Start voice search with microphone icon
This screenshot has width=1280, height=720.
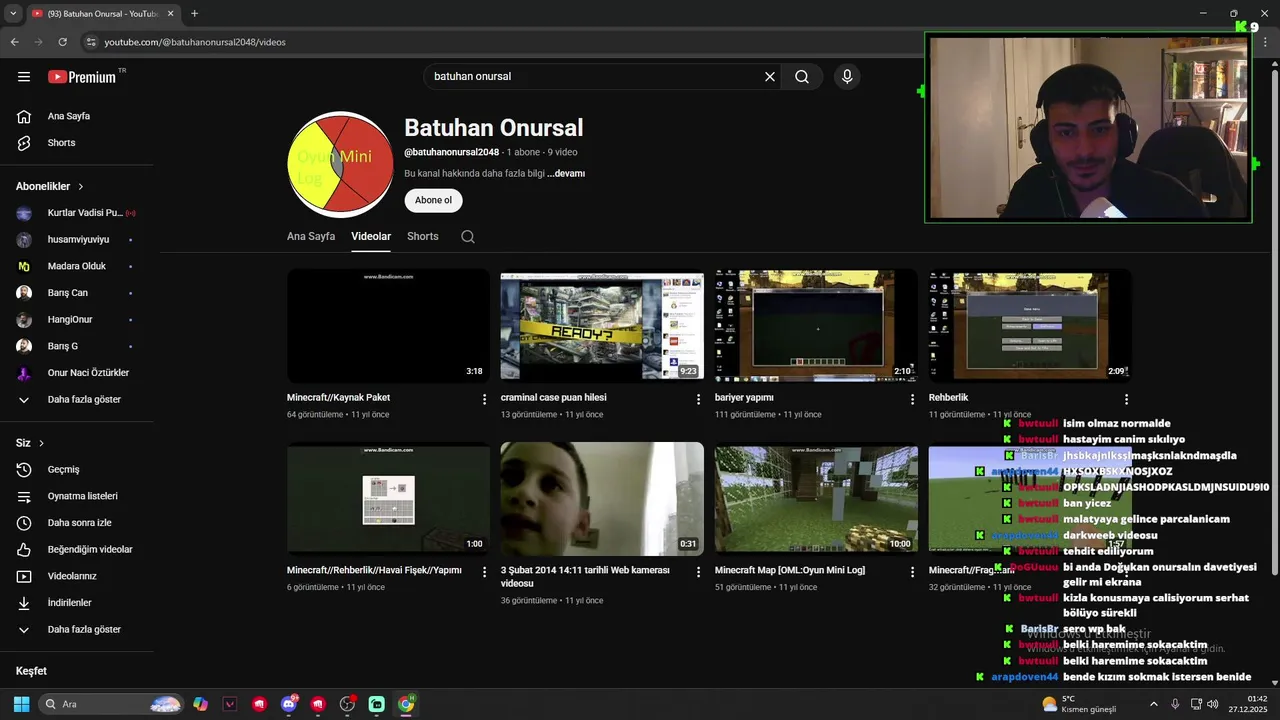click(847, 77)
